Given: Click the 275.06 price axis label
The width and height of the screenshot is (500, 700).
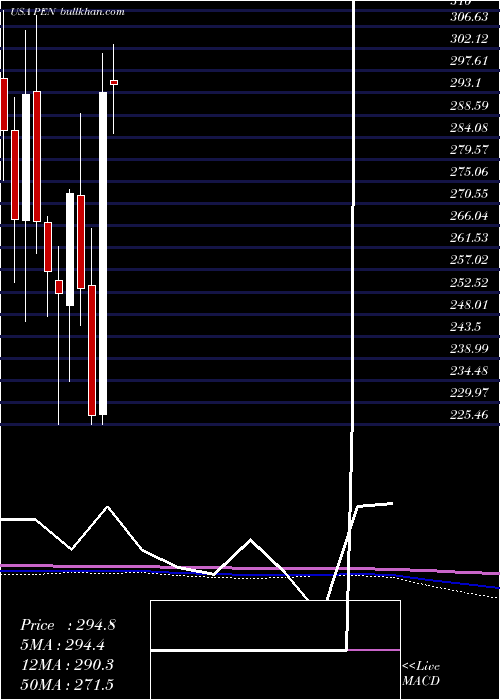Looking at the screenshot, I should tap(469, 172).
